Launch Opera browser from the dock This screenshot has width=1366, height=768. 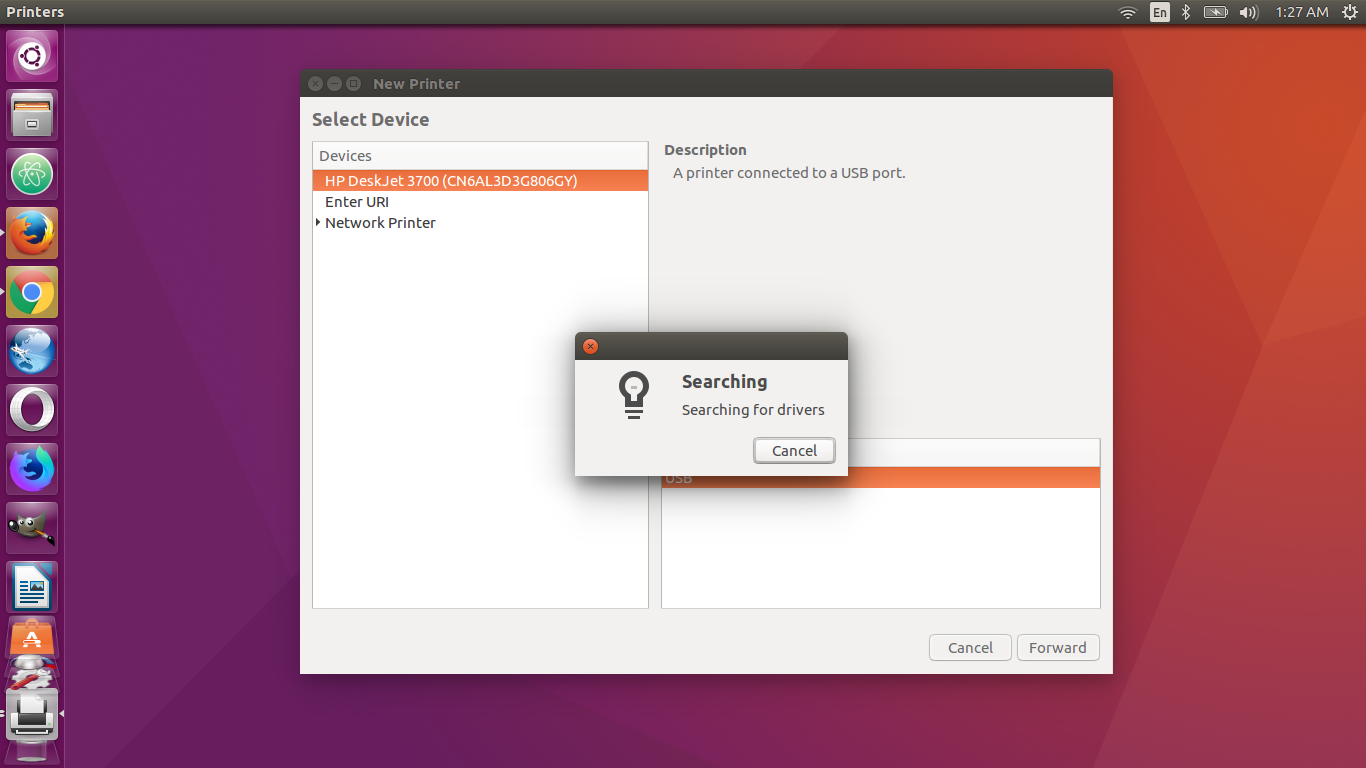32,410
